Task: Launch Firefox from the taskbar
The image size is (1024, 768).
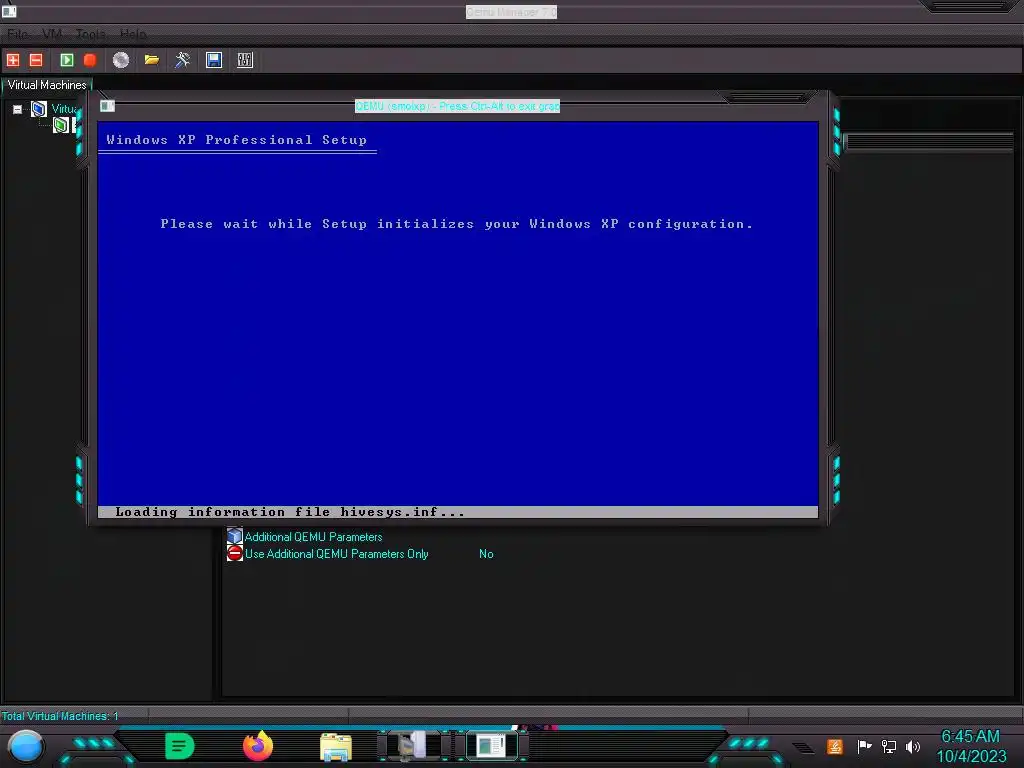Action: (x=258, y=746)
